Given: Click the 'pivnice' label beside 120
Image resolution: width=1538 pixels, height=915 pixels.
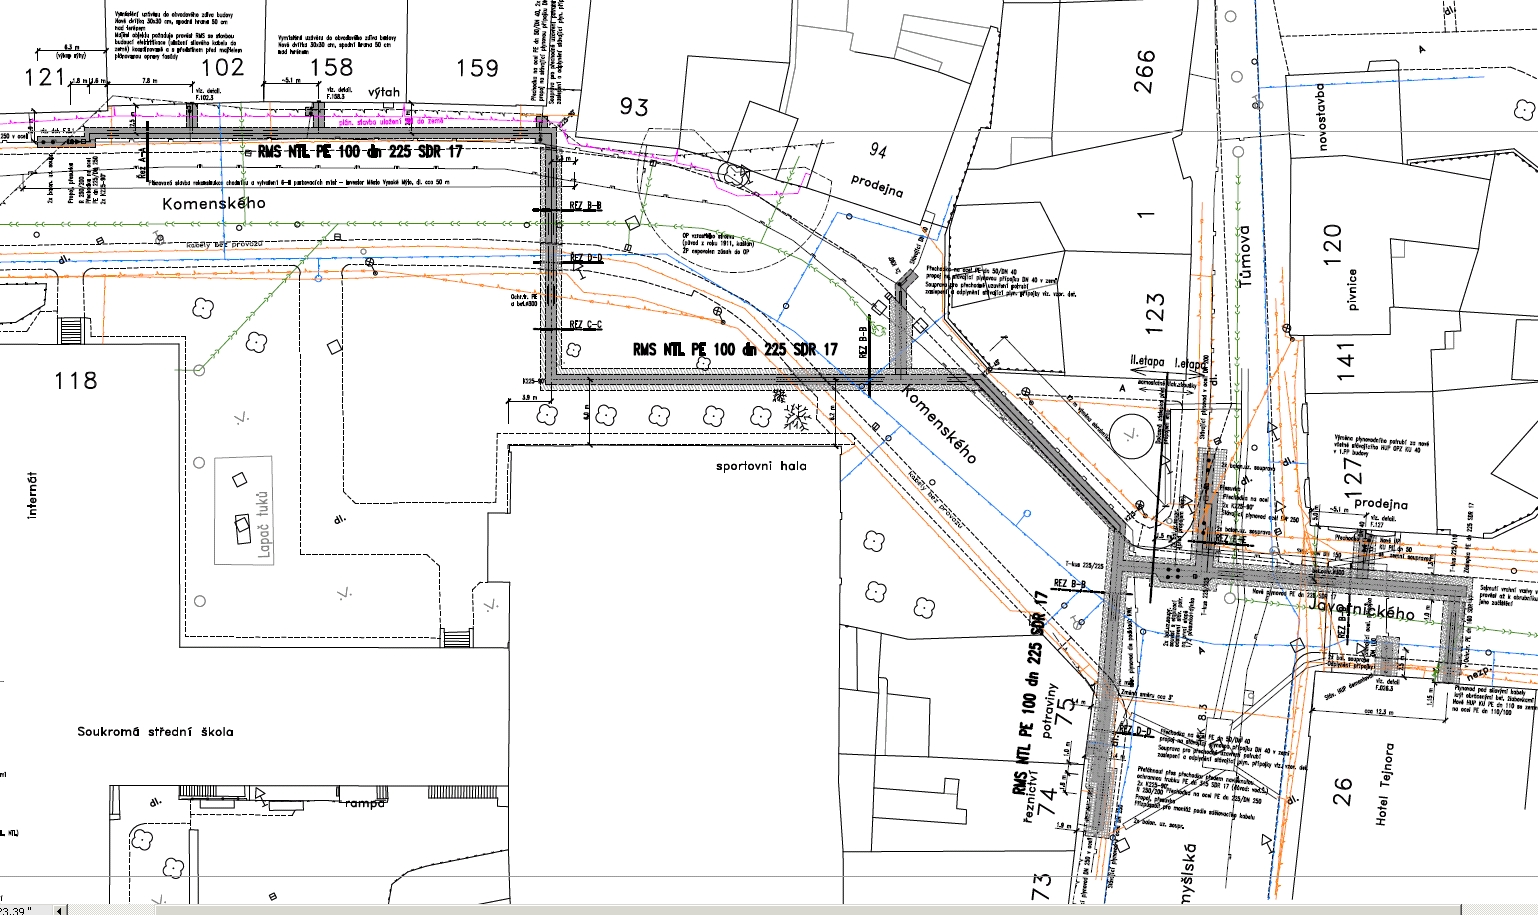Looking at the screenshot, I should coord(1352,290).
